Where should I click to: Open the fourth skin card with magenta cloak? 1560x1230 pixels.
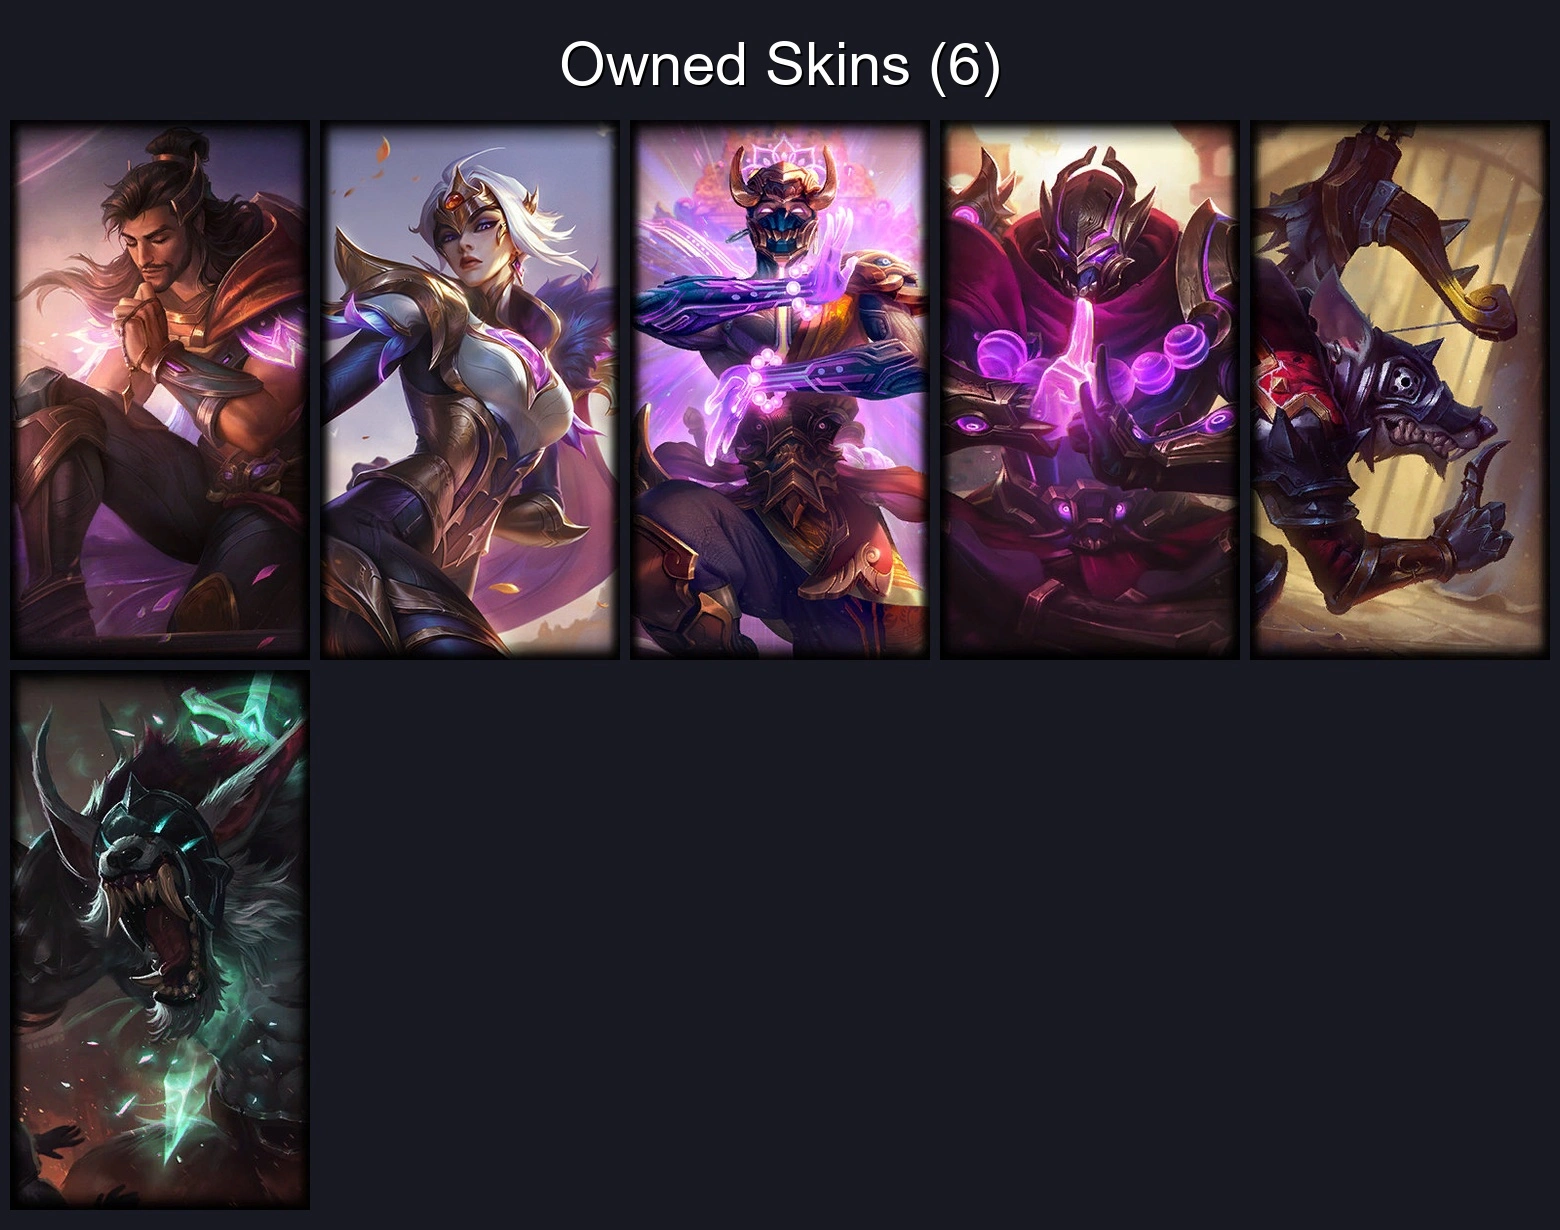tap(1090, 389)
